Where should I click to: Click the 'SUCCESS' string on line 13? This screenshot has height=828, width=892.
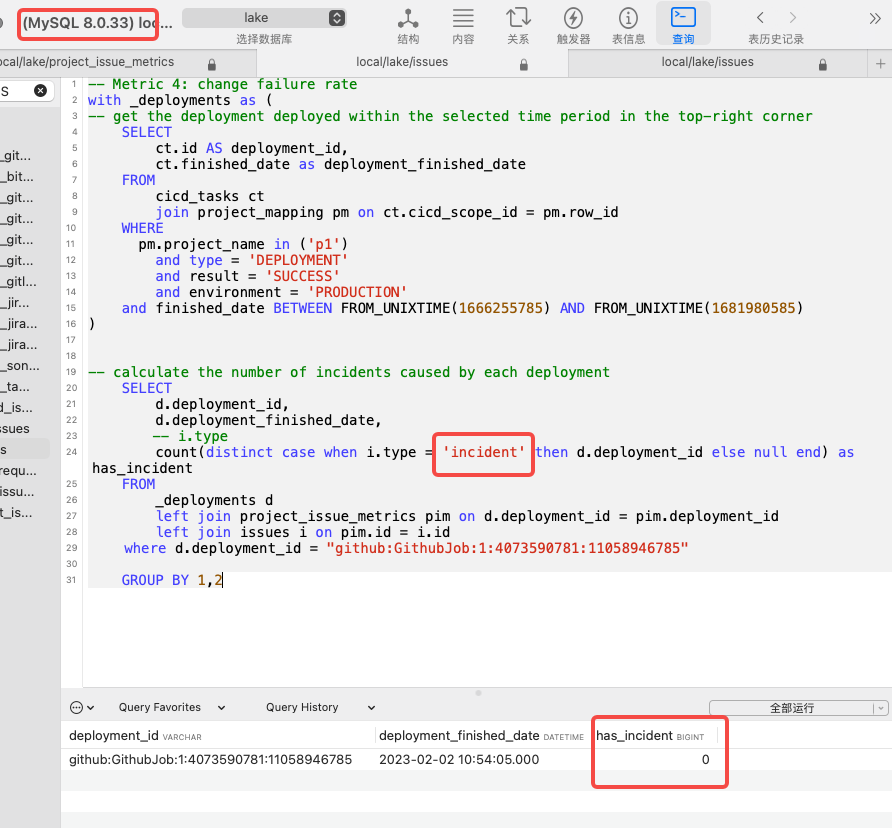click(302, 277)
